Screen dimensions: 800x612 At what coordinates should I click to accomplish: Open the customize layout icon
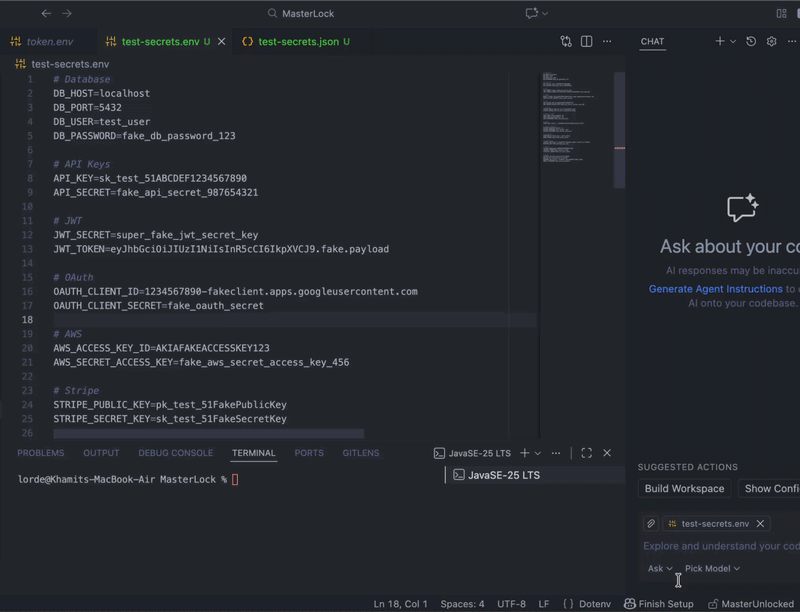click(x=781, y=13)
